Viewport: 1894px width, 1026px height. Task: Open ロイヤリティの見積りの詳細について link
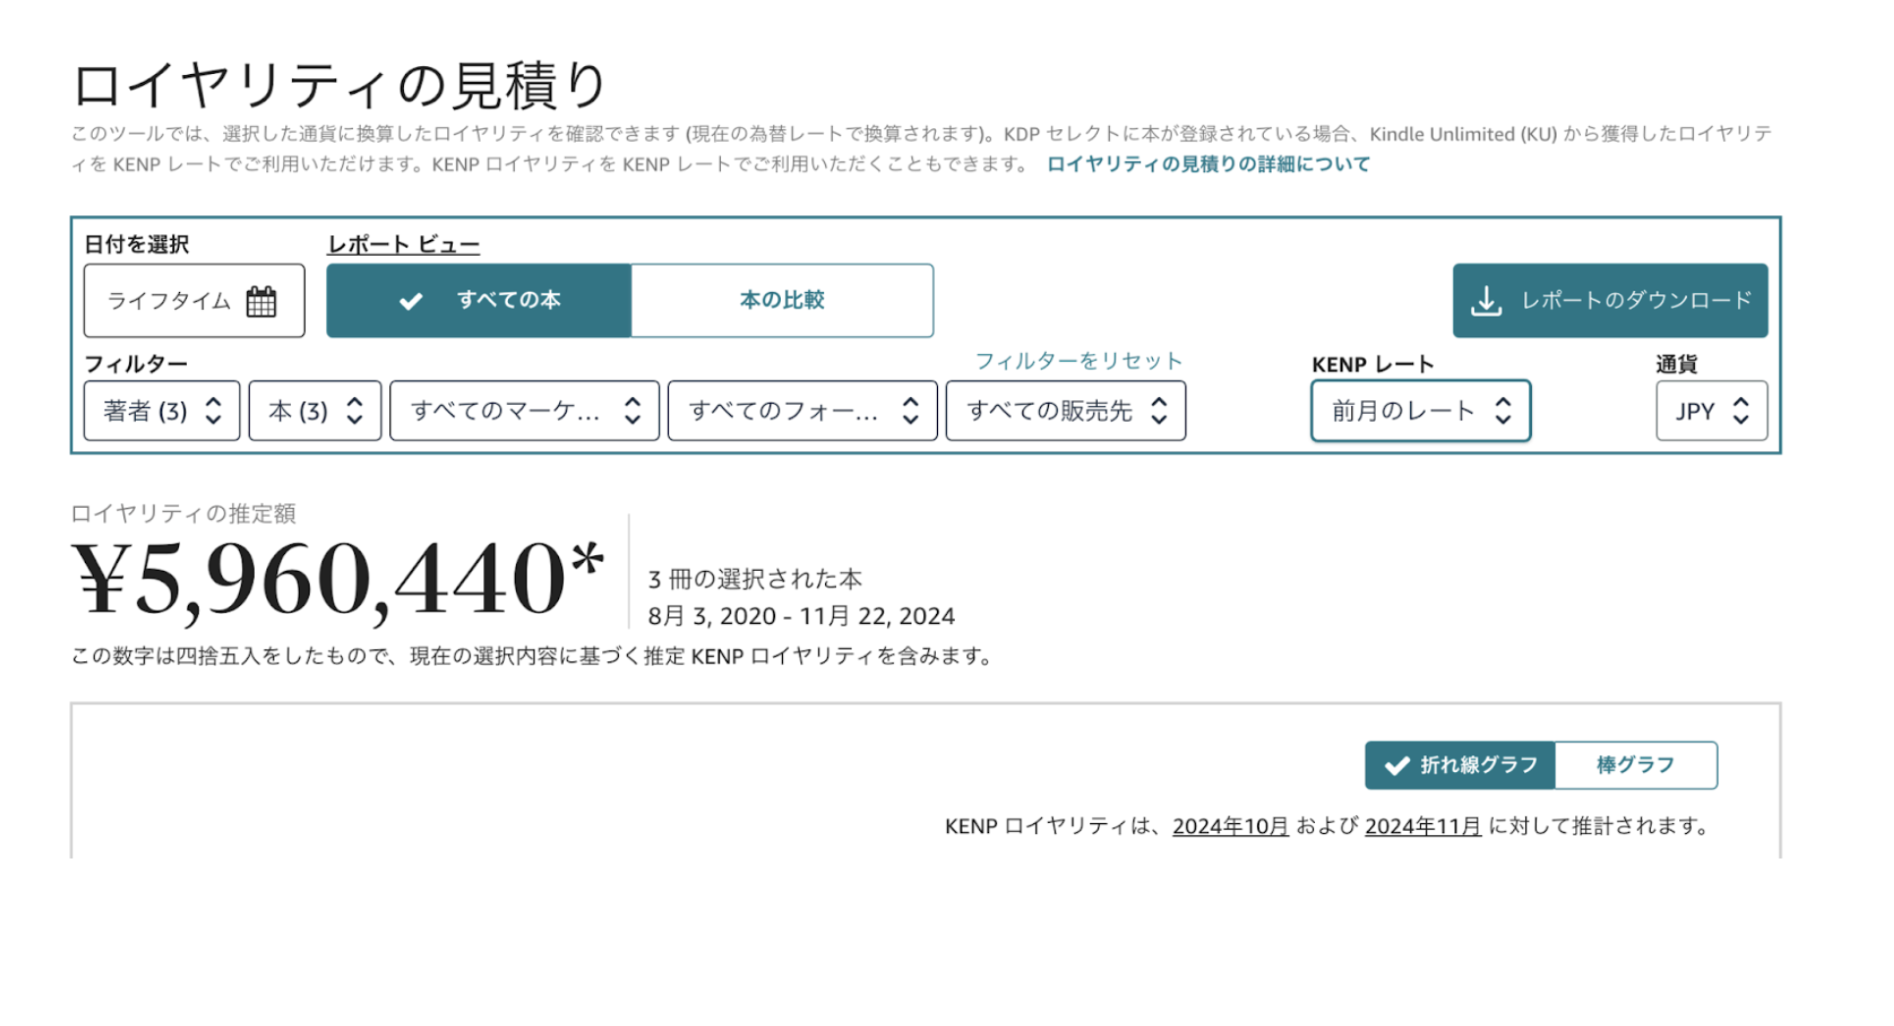pos(1208,164)
